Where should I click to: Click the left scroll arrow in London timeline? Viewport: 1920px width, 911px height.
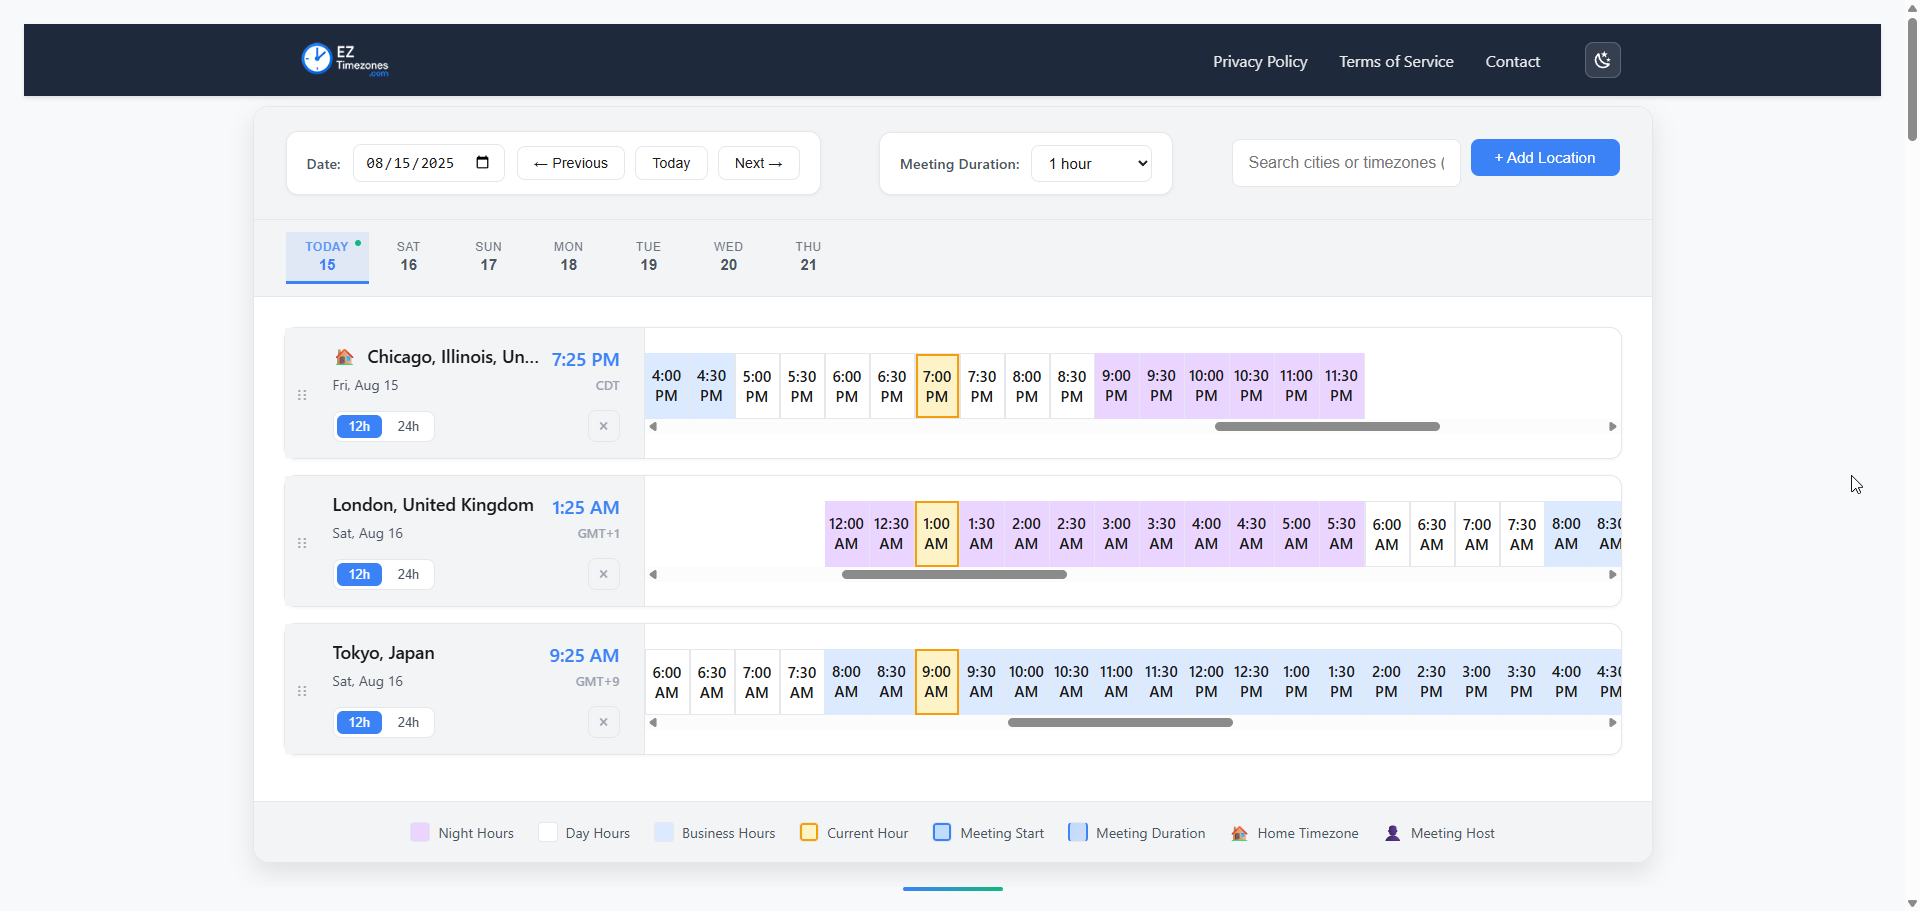653,574
